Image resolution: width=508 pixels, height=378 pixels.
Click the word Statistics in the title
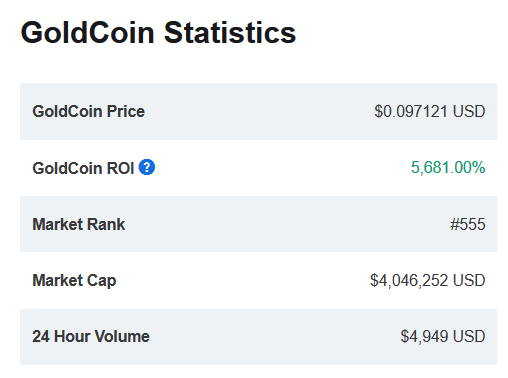230,33
